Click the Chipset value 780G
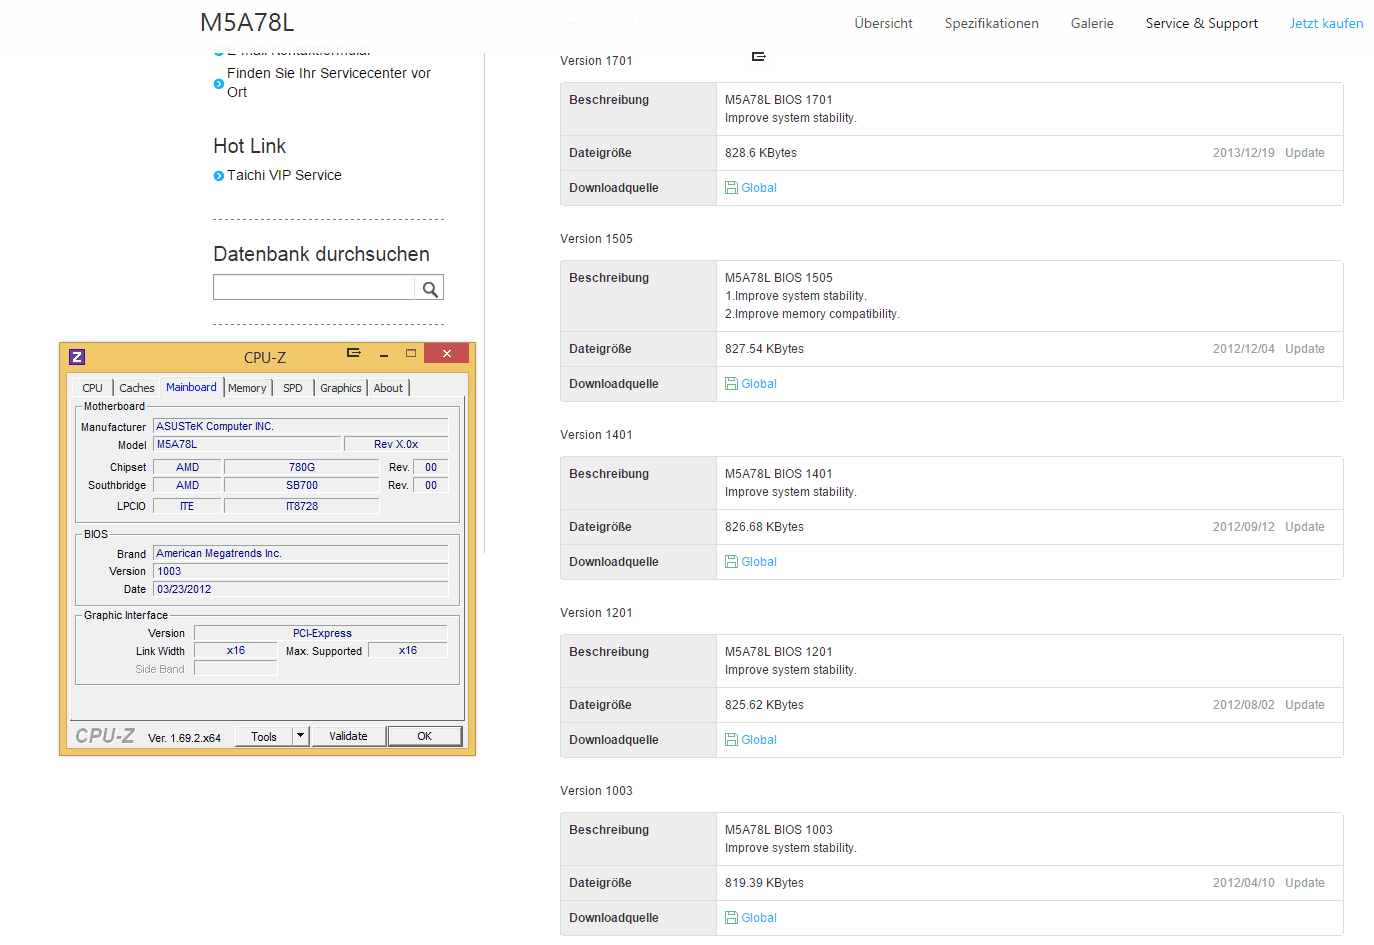Screen dimensions: 1374x945 coord(302,467)
